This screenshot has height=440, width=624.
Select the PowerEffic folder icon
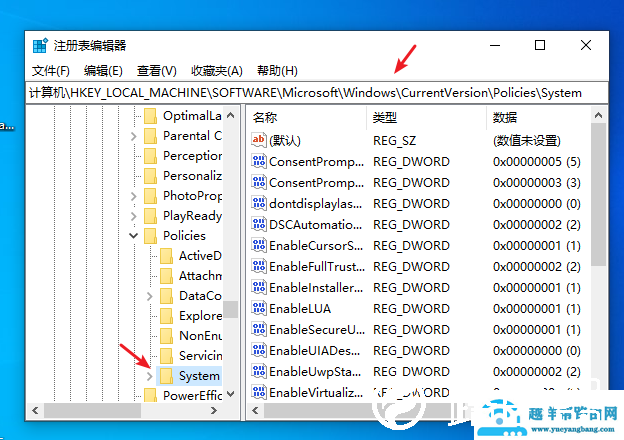[x=150, y=395]
